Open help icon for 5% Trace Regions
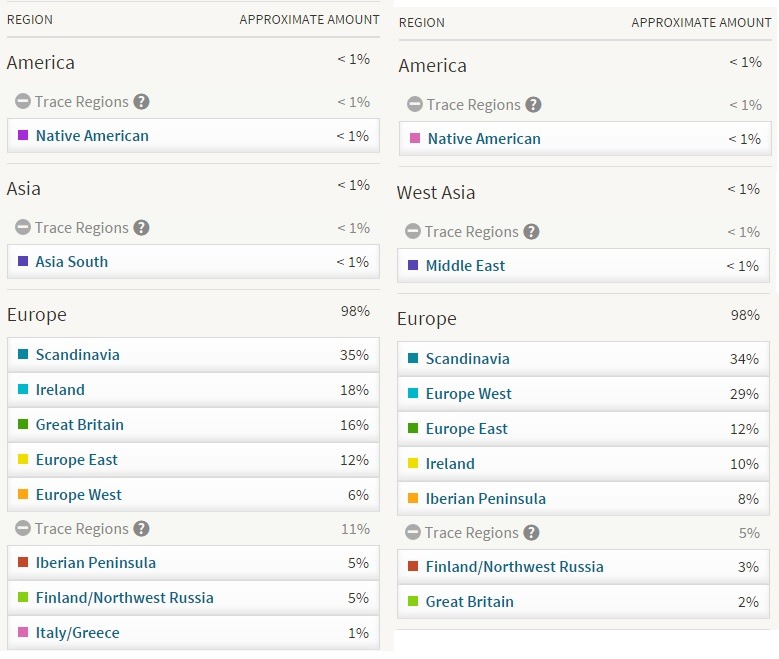 click(x=532, y=533)
